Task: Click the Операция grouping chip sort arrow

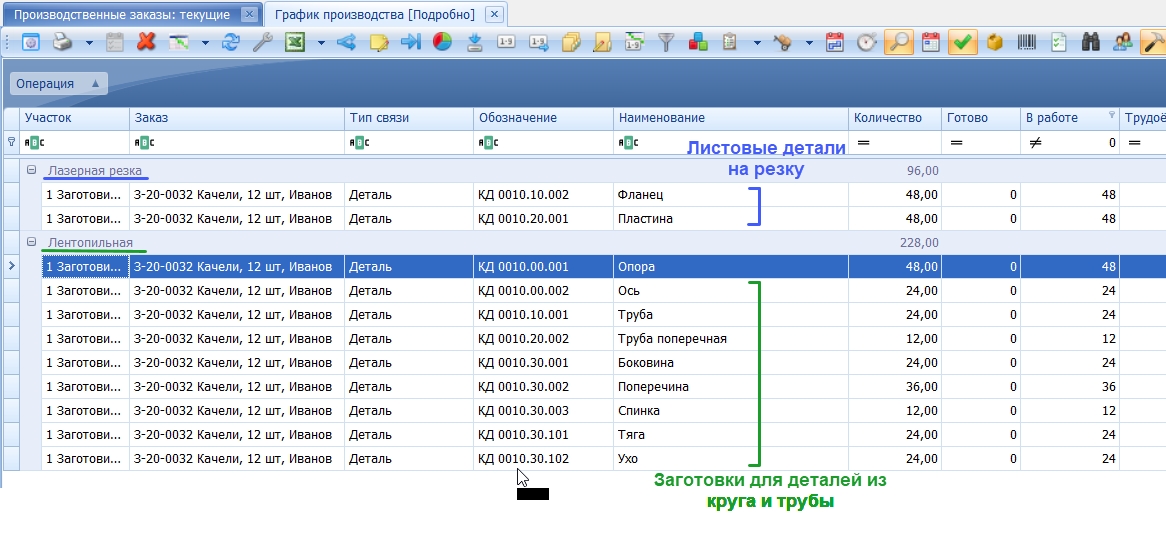Action: [95, 84]
